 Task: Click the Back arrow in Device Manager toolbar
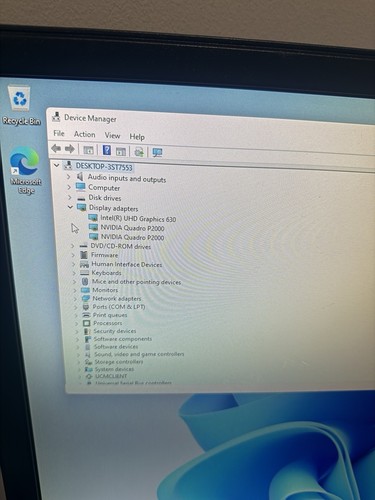(x=56, y=149)
